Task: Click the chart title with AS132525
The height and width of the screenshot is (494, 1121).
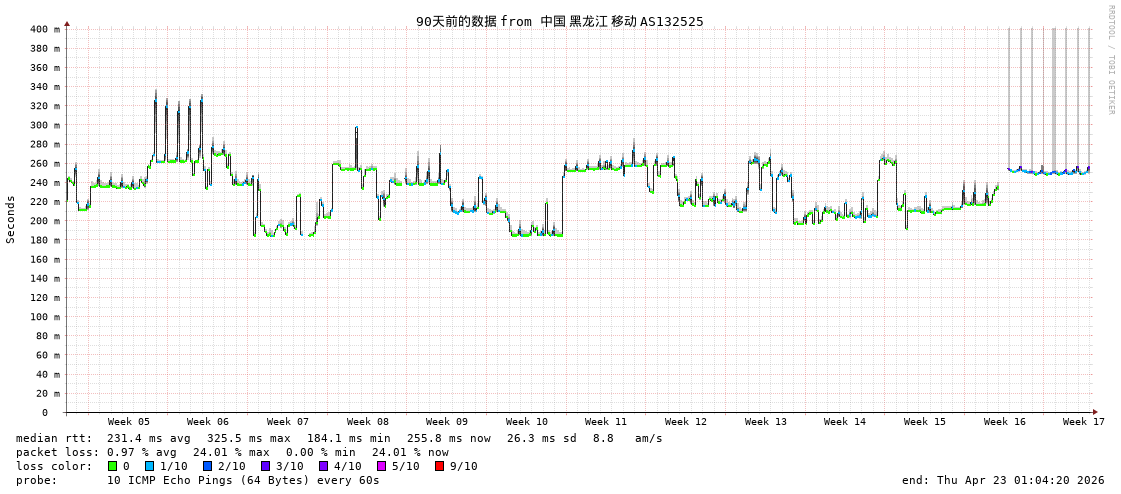Action: 559,22
